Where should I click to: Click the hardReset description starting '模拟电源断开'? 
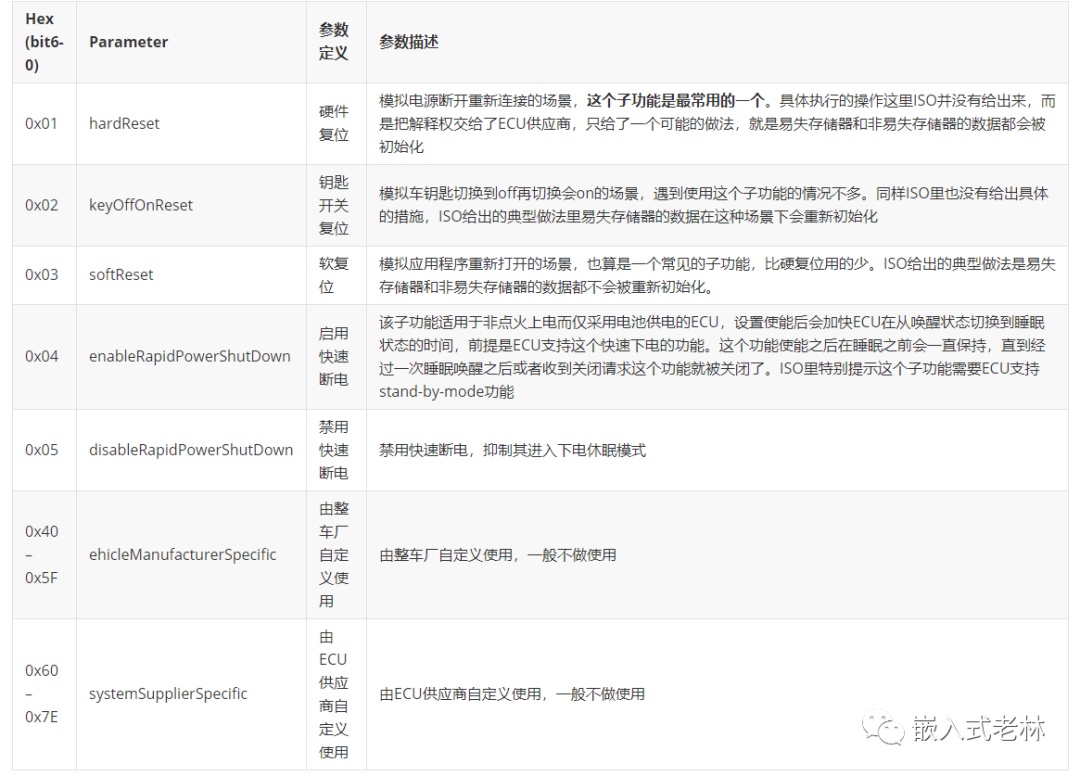(x=717, y=123)
